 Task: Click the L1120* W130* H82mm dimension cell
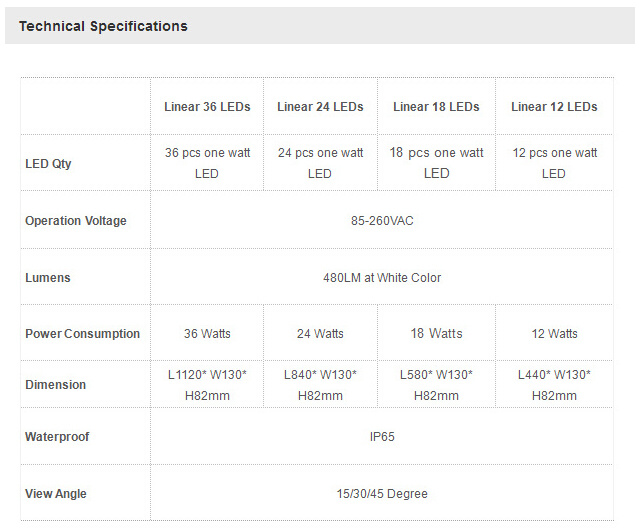[207, 385]
